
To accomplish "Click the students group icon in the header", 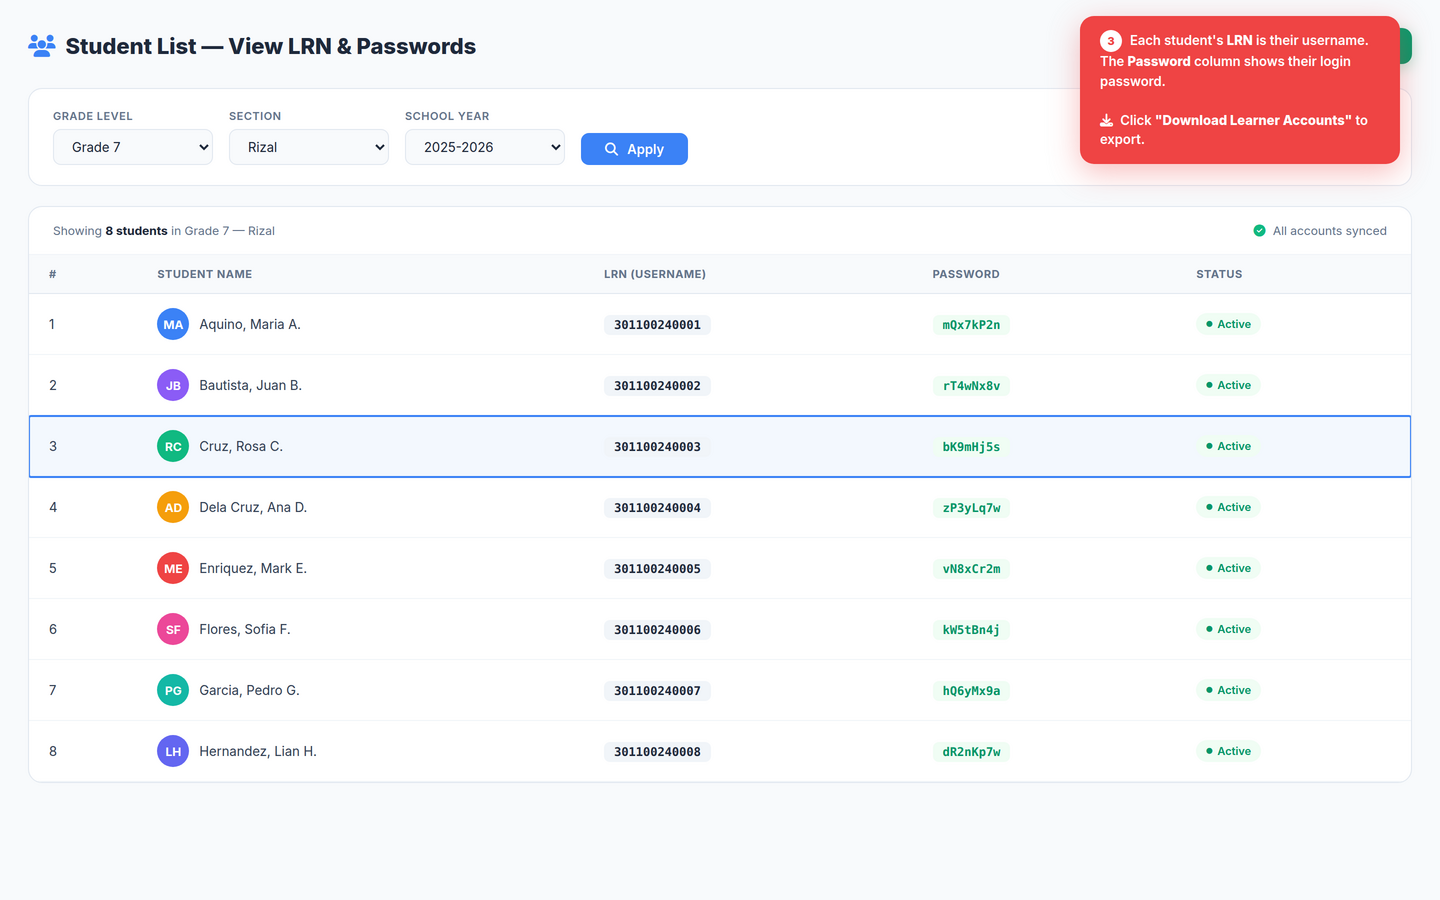I will 41,46.
